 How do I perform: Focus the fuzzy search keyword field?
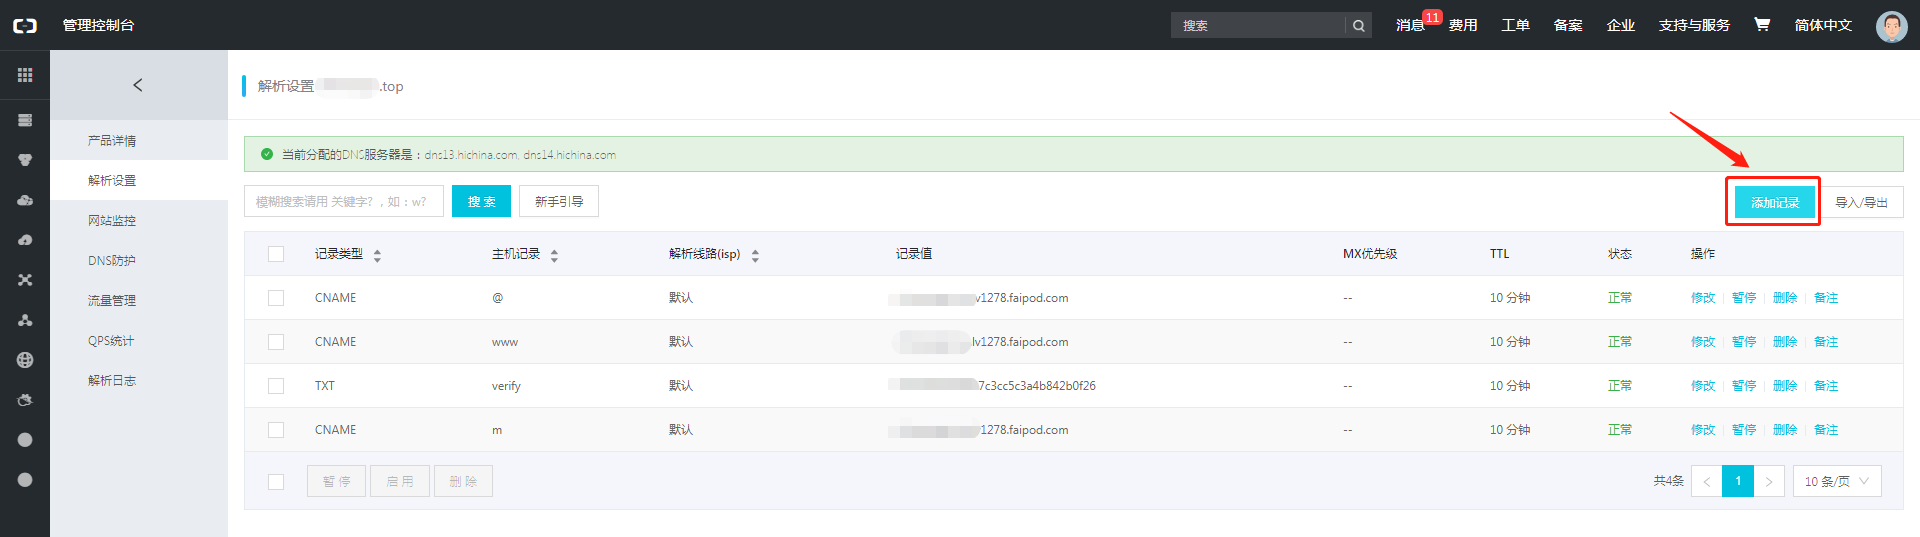343,201
